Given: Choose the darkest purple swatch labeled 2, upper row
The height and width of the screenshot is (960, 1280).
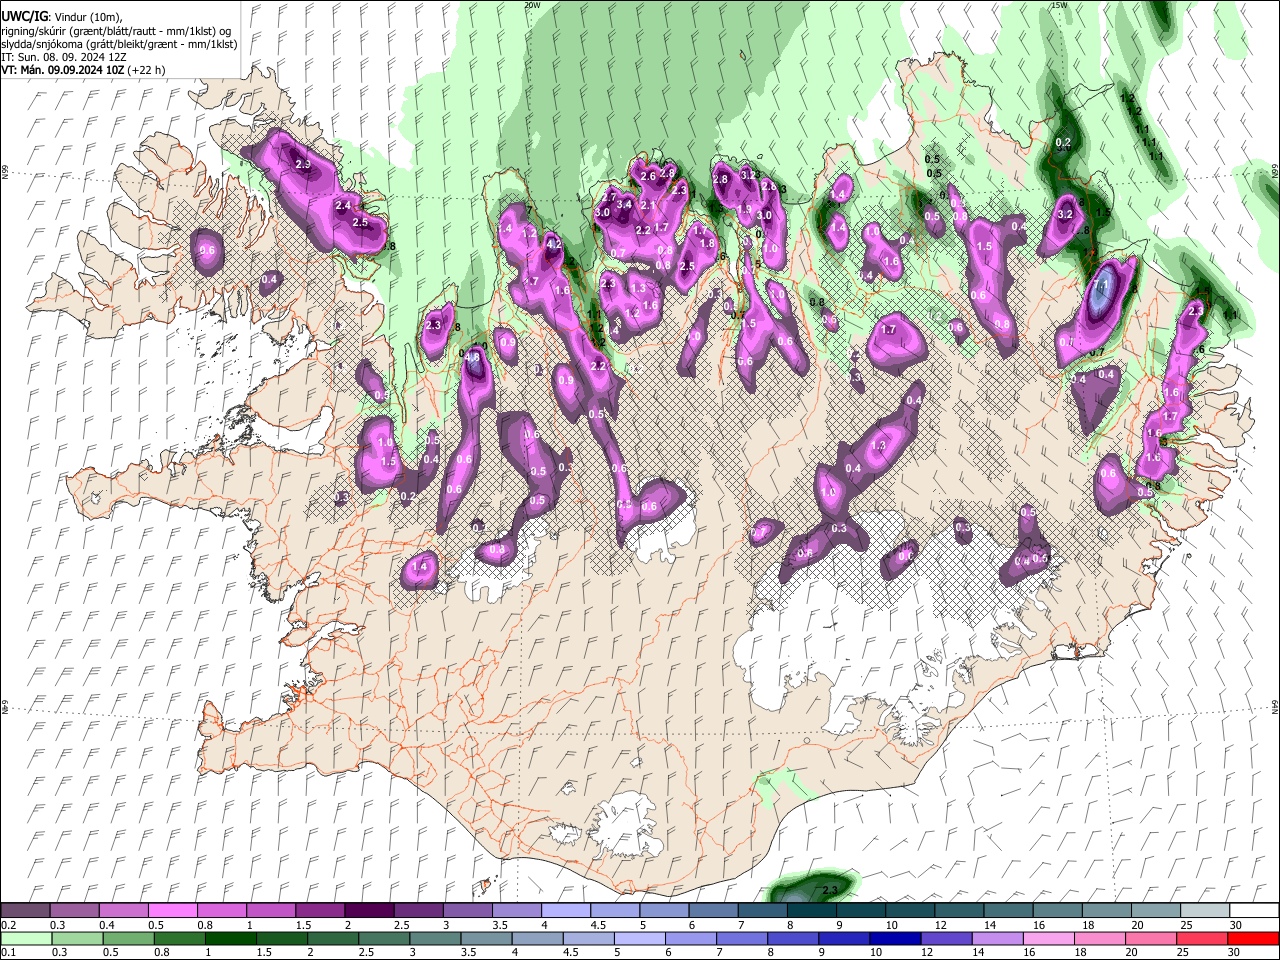Looking at the screenshot, I should (x=369, y=911).
